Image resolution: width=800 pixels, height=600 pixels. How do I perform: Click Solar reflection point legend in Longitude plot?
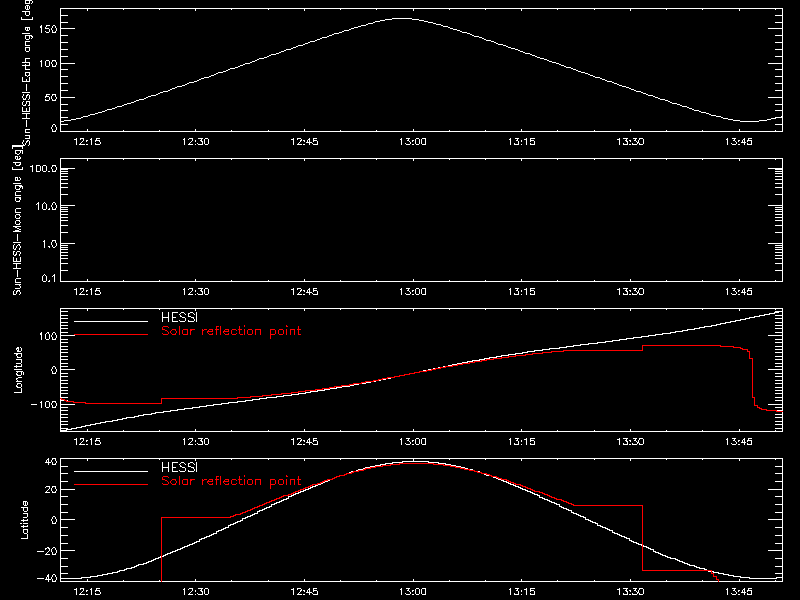(x=231, y=331)
